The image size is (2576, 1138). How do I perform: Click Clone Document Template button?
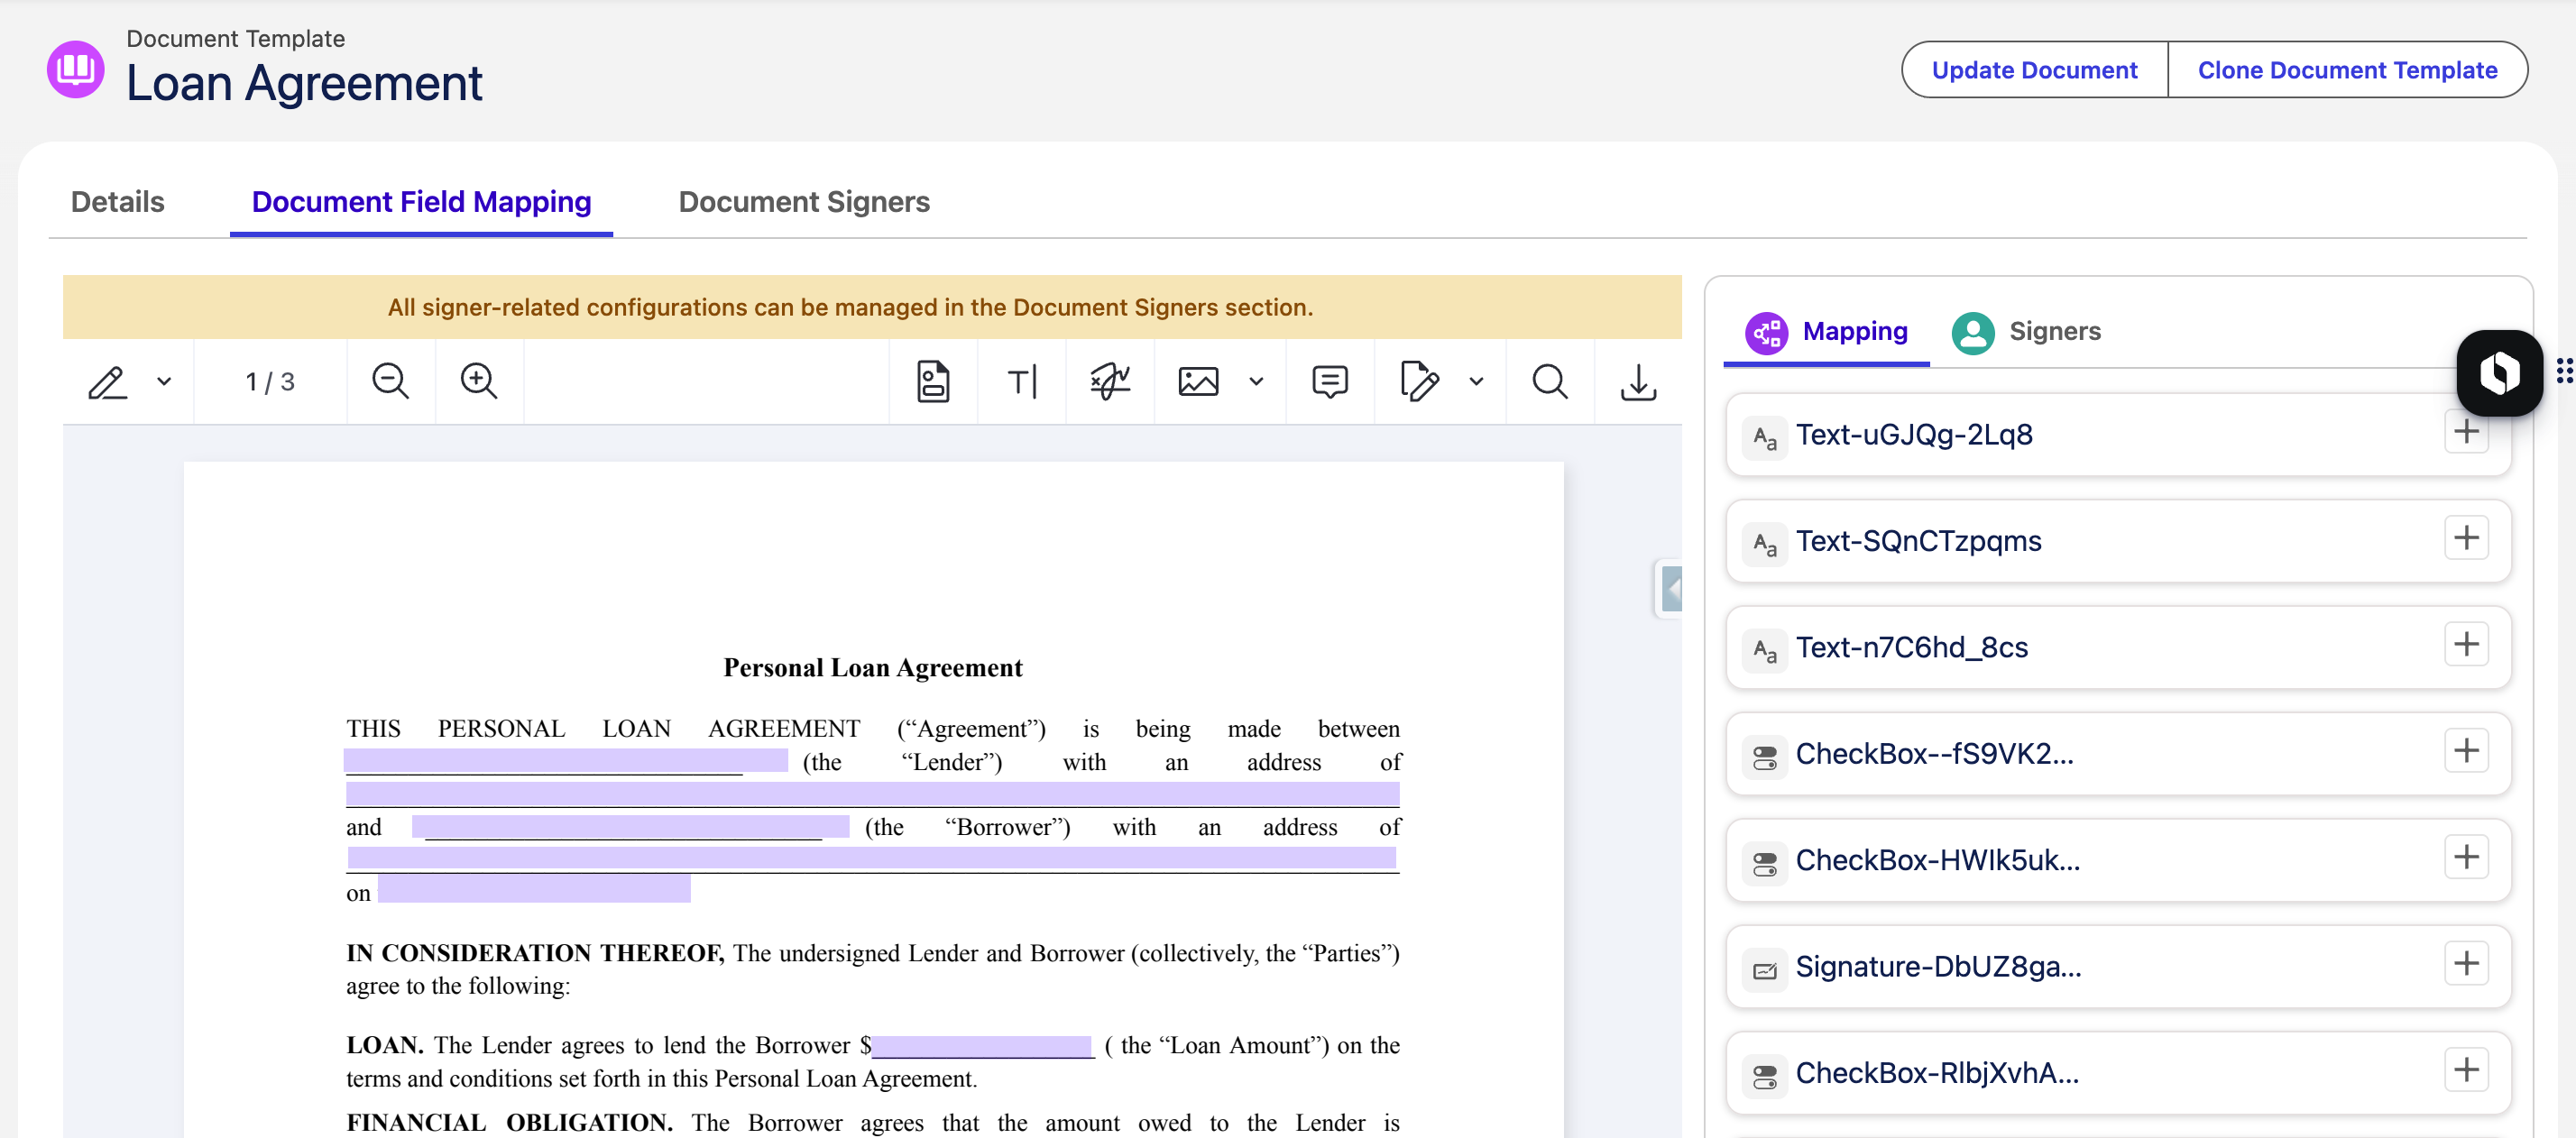(2347, 70)
